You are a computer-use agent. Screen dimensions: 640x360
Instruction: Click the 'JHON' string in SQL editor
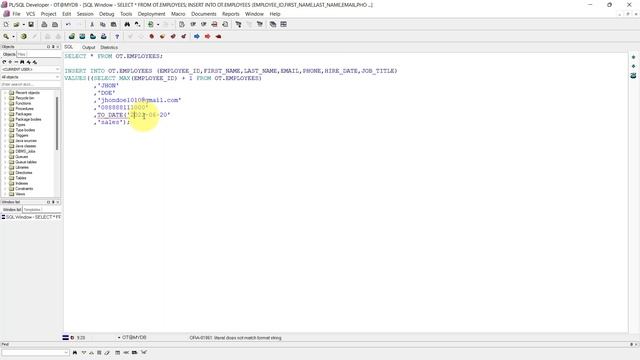(108, 85)
